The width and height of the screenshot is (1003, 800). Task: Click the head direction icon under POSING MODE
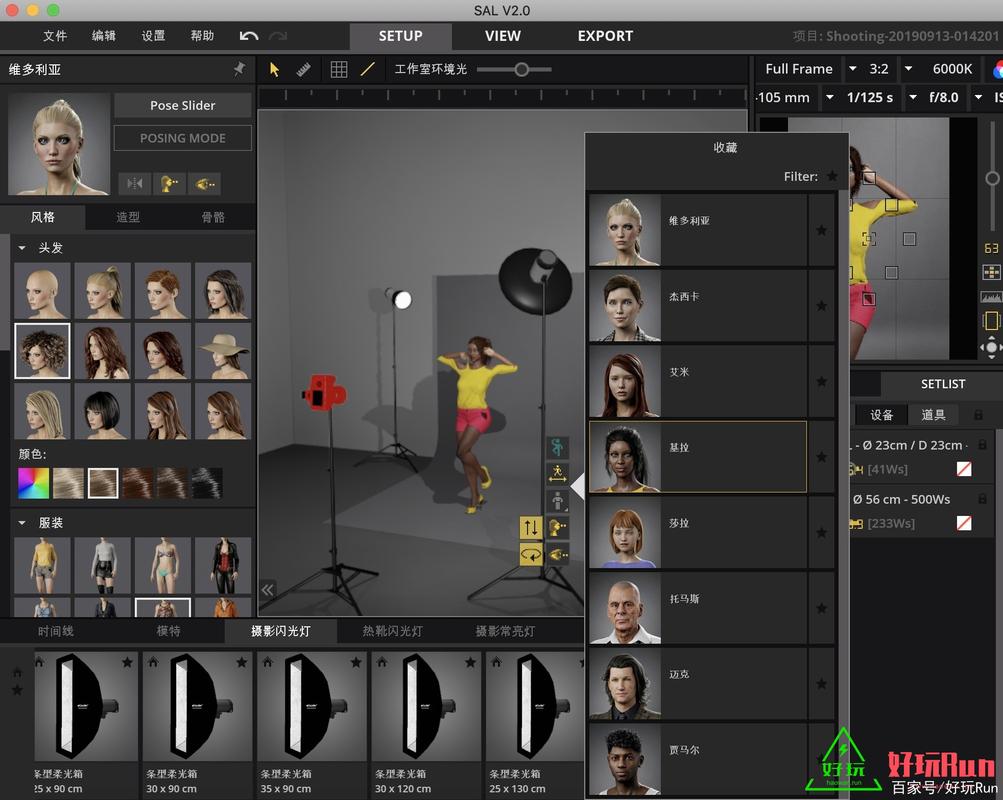click(168, 183)
